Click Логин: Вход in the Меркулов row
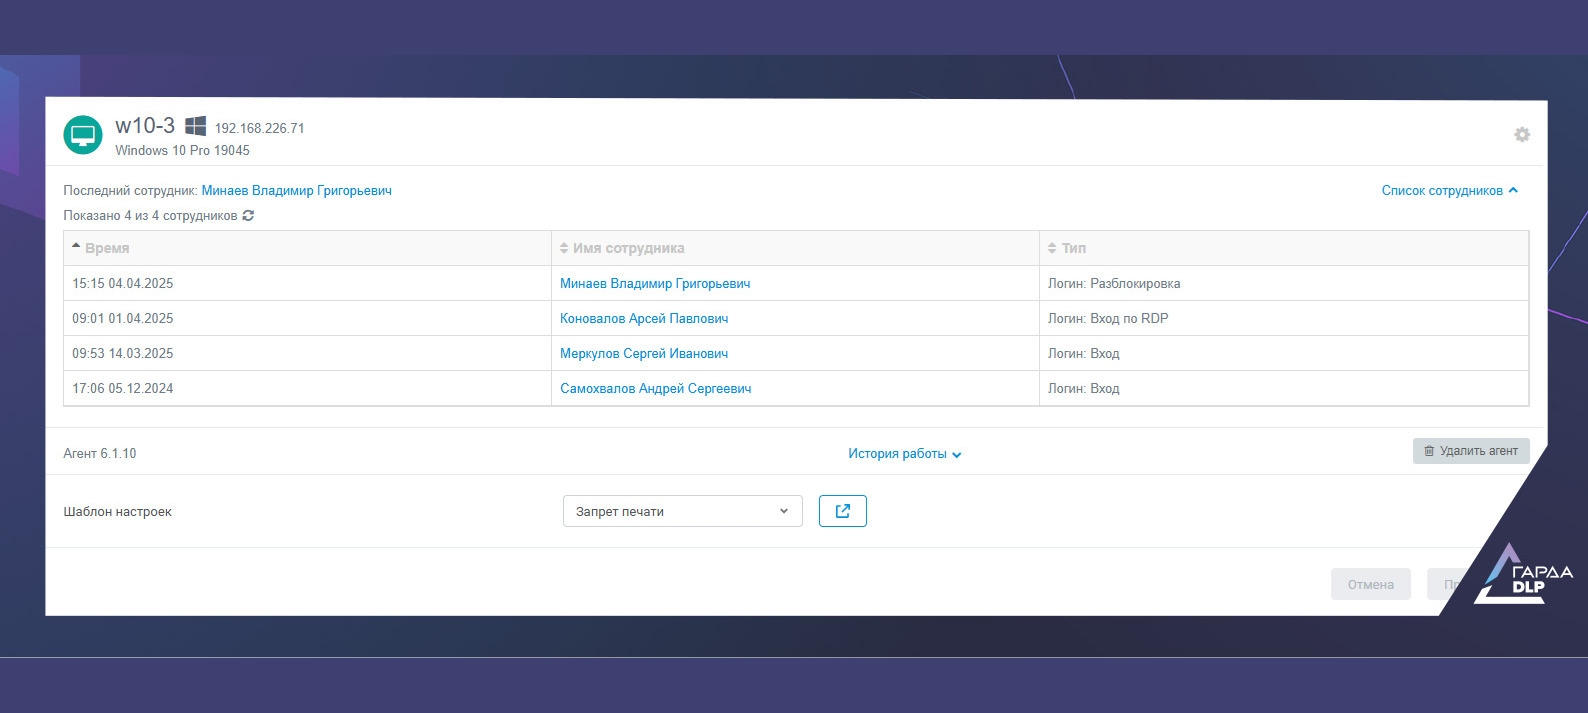The height and width of the screenshot is (713, 1588). [x=1284, y=353]
